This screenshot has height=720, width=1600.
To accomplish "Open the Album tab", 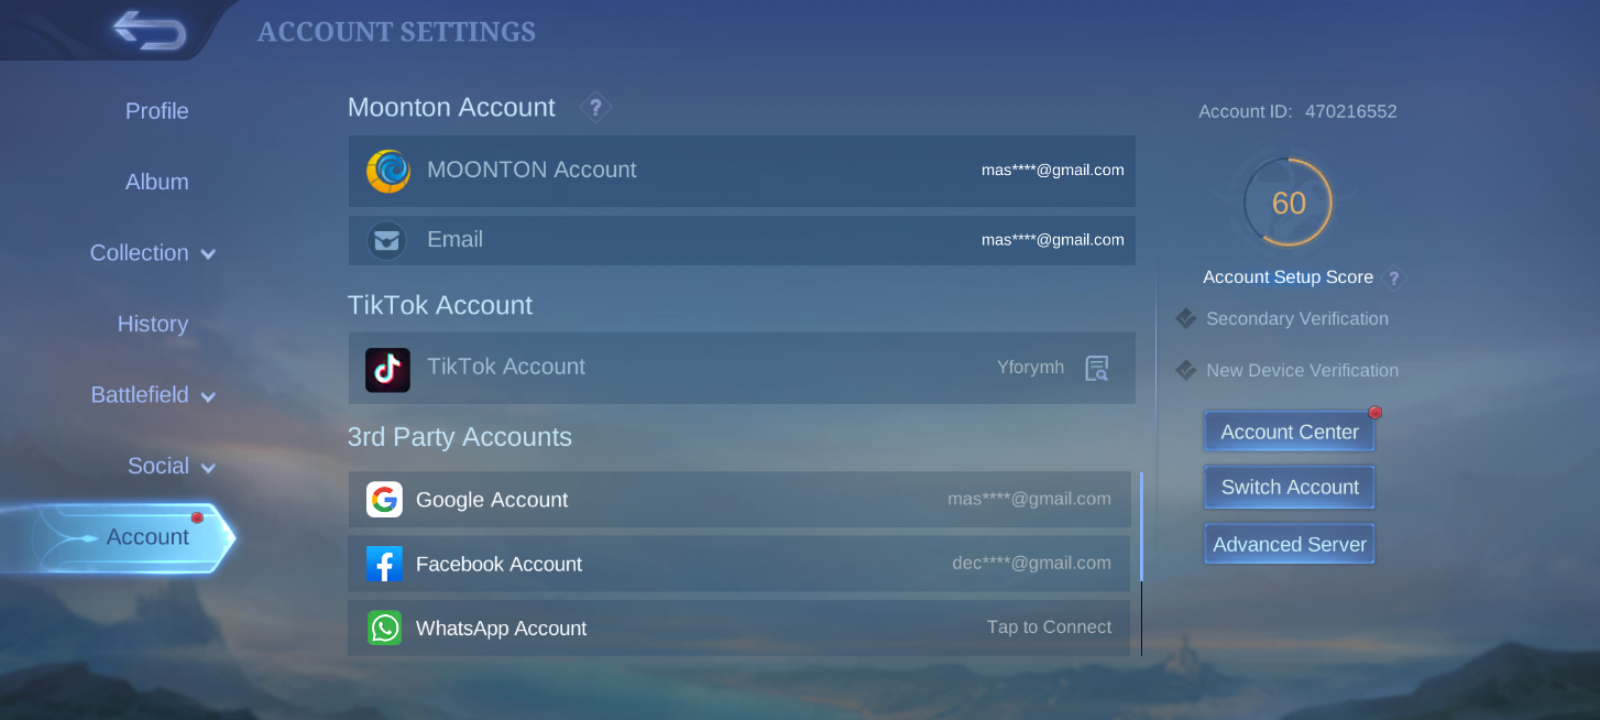I will pyautogui.click(x=157, y=182).
